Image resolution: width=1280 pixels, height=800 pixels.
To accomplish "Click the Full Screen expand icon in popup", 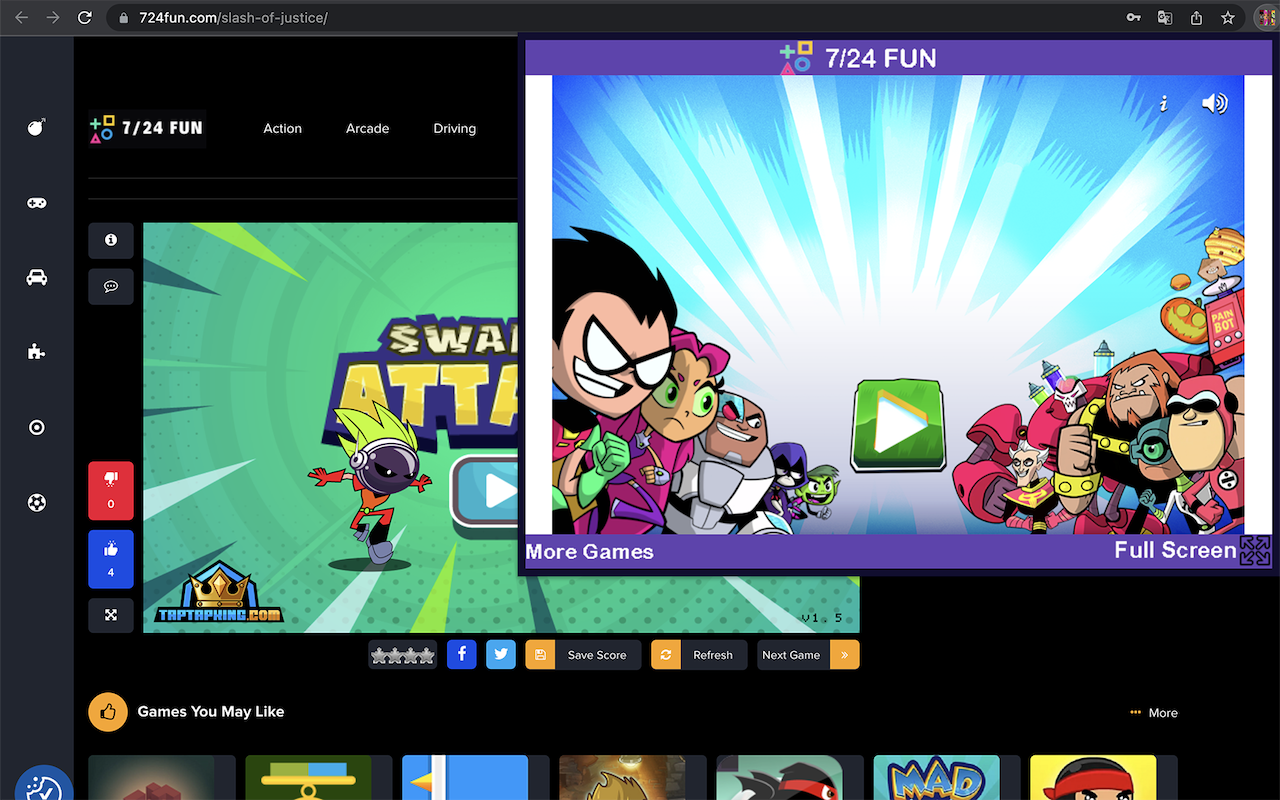I will click(x=1255, y=551).
